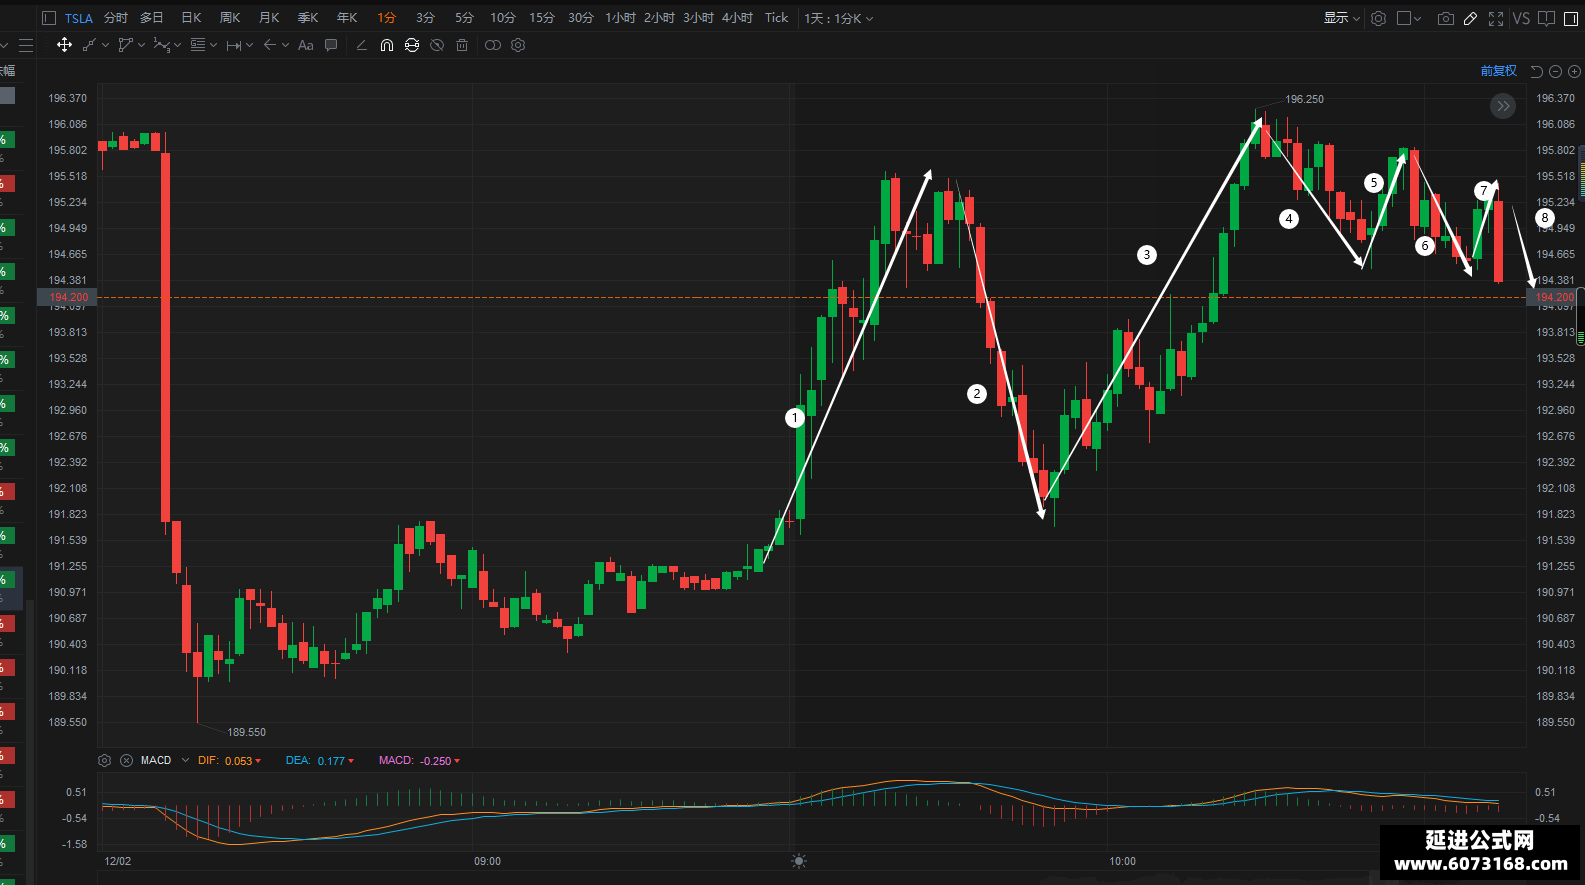Select the move/crosshair cursor tool
1585x885 pixels.
(64, 45)
